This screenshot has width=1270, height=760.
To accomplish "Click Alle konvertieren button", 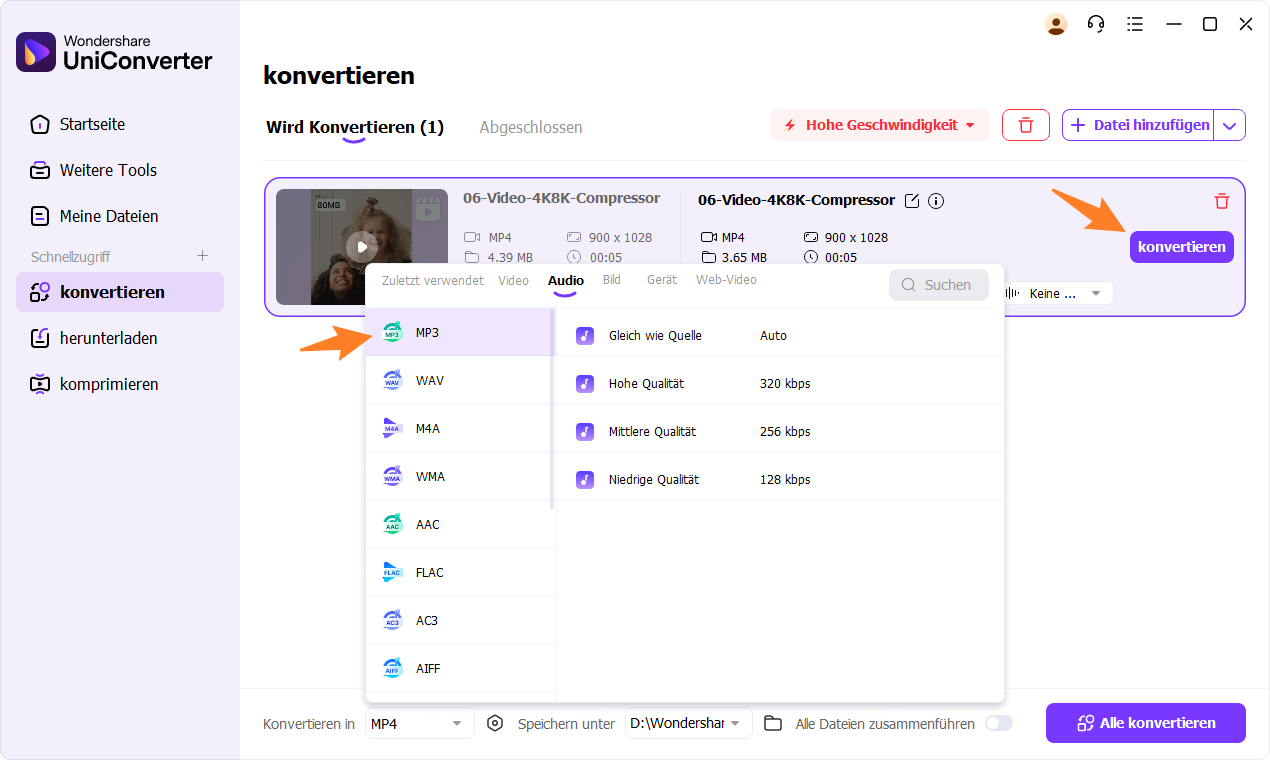I will 1146,723.
